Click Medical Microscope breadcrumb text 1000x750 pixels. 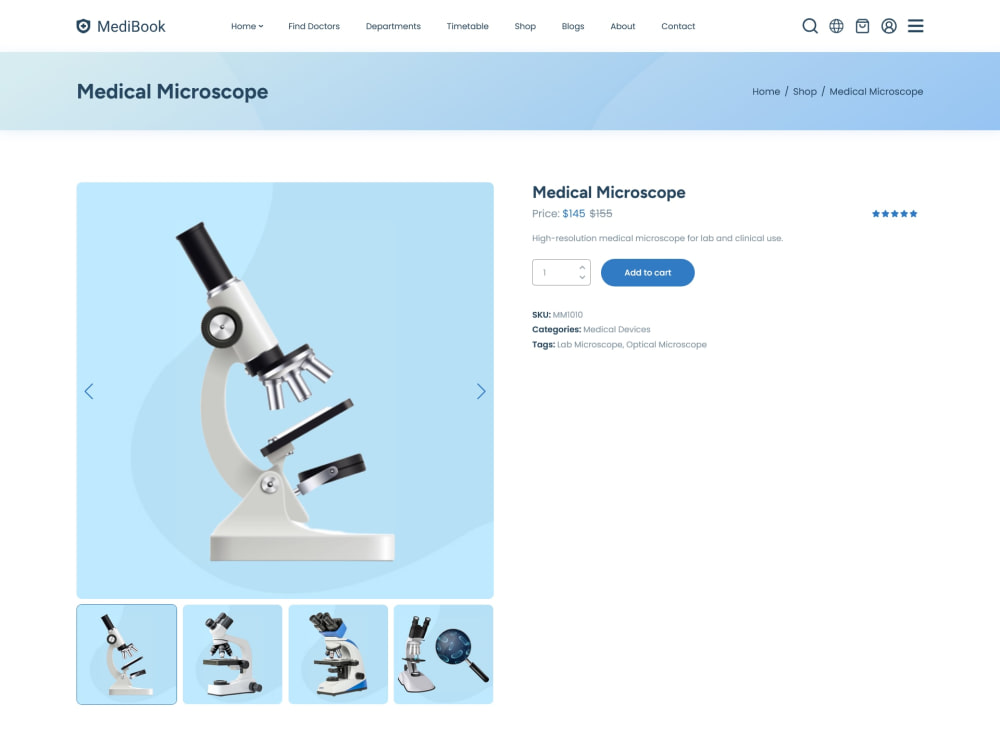pos(876,91)
